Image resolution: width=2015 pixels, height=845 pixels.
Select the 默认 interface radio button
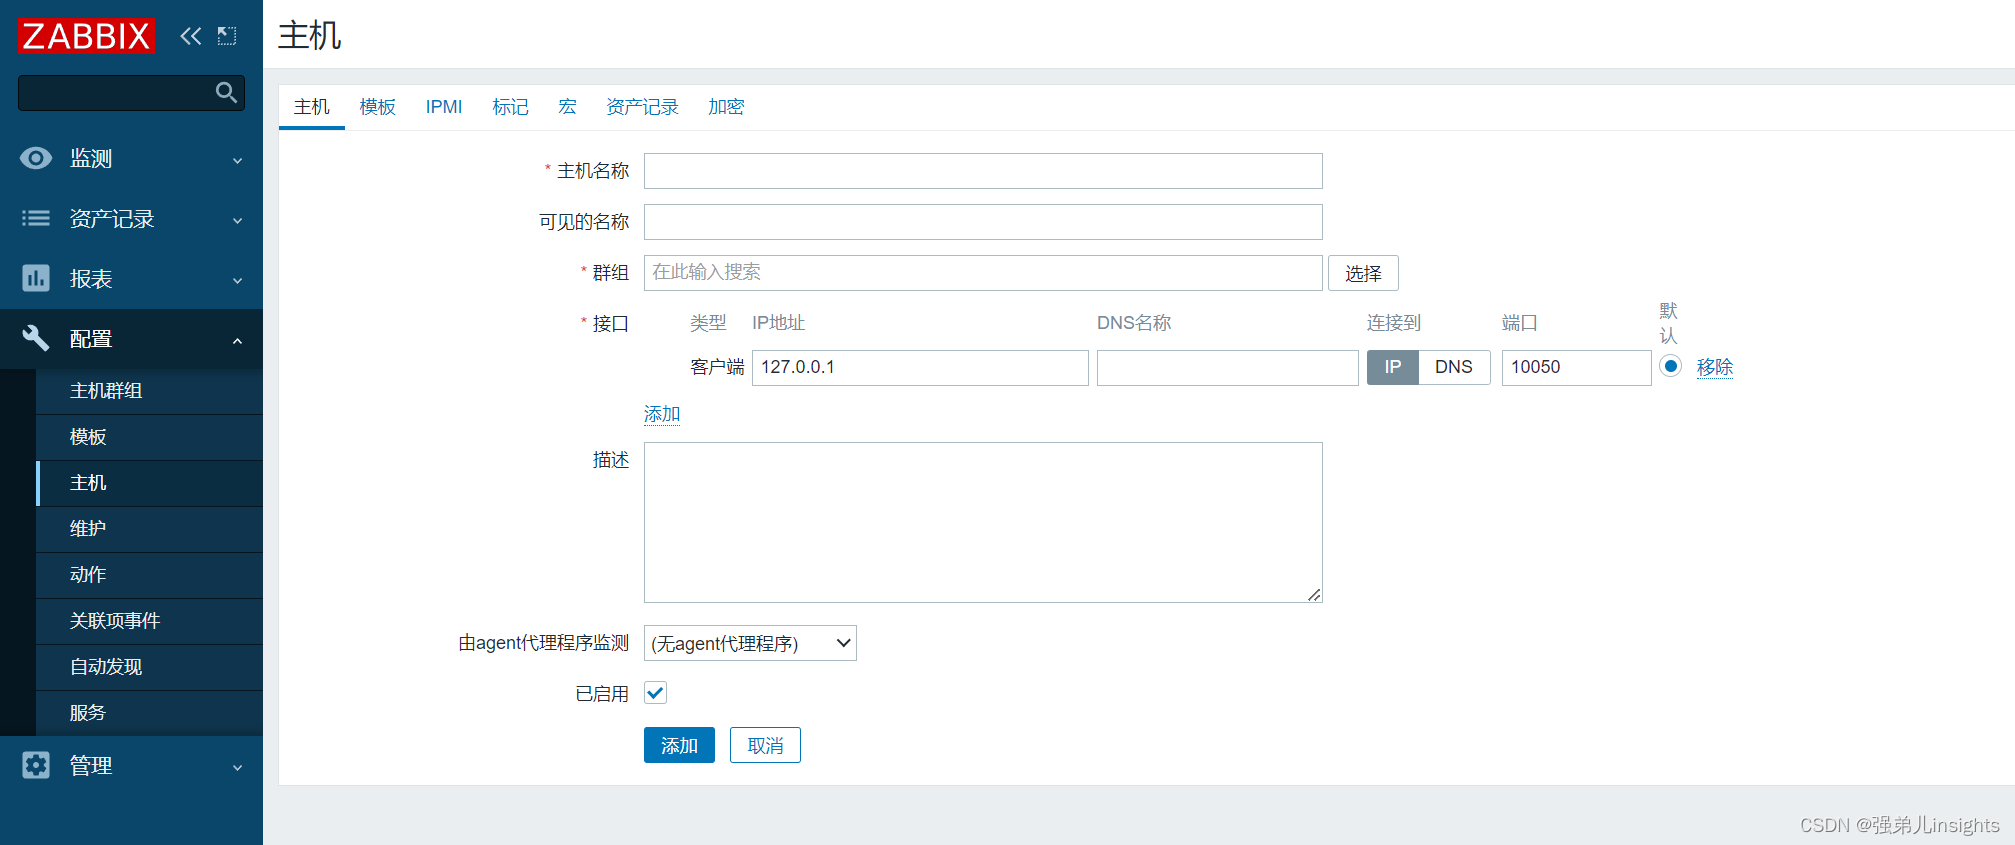(x=1670, y=366)
